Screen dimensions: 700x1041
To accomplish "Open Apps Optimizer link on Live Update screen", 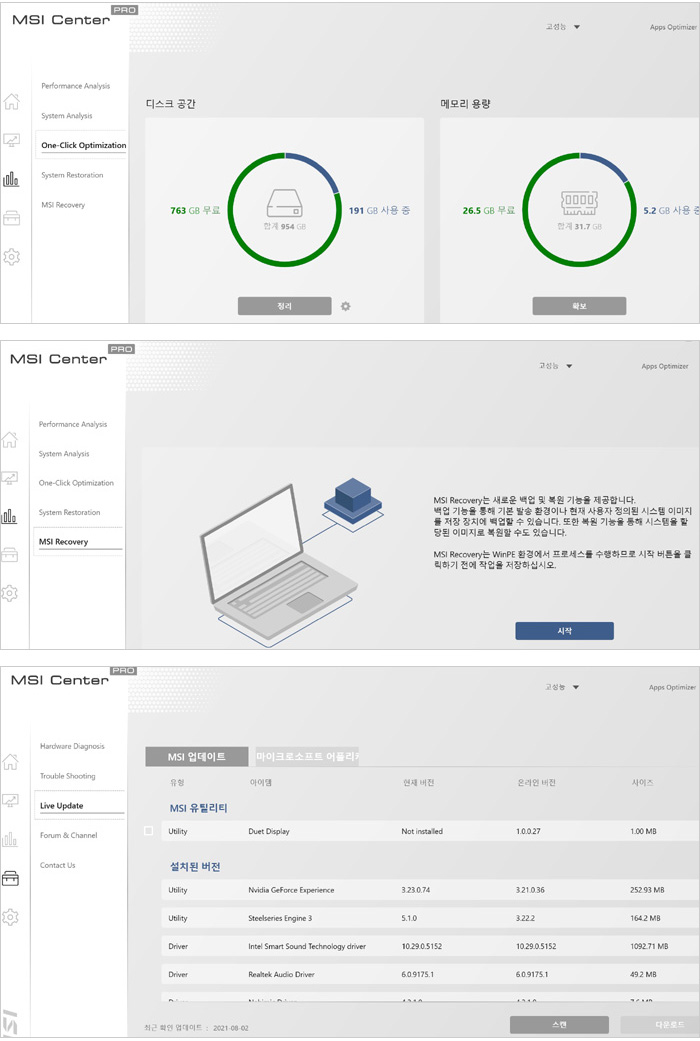I will coord(672,687).
